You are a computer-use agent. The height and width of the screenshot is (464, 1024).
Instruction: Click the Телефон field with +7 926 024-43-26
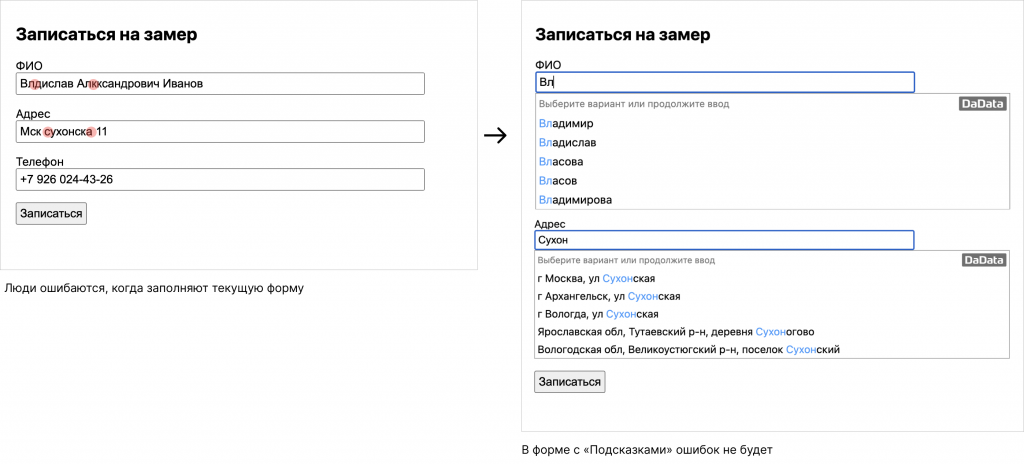220,179
